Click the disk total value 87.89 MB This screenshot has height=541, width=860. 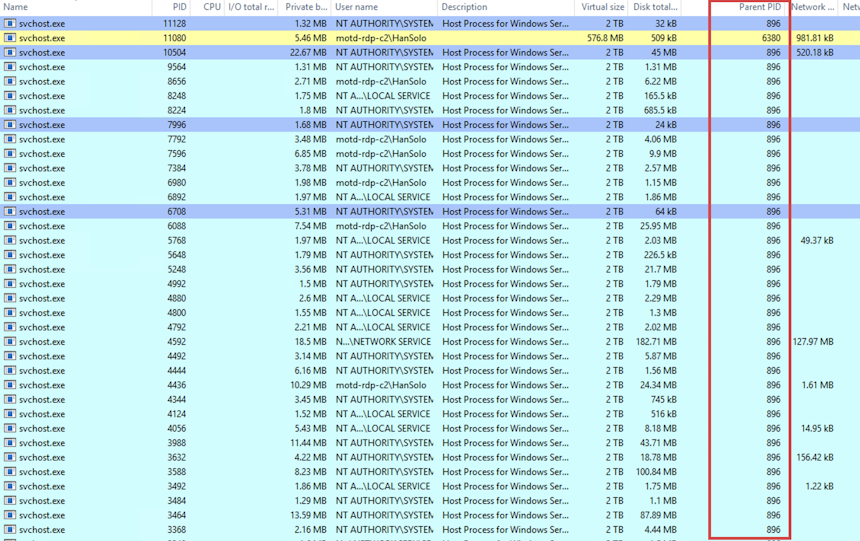658,515
